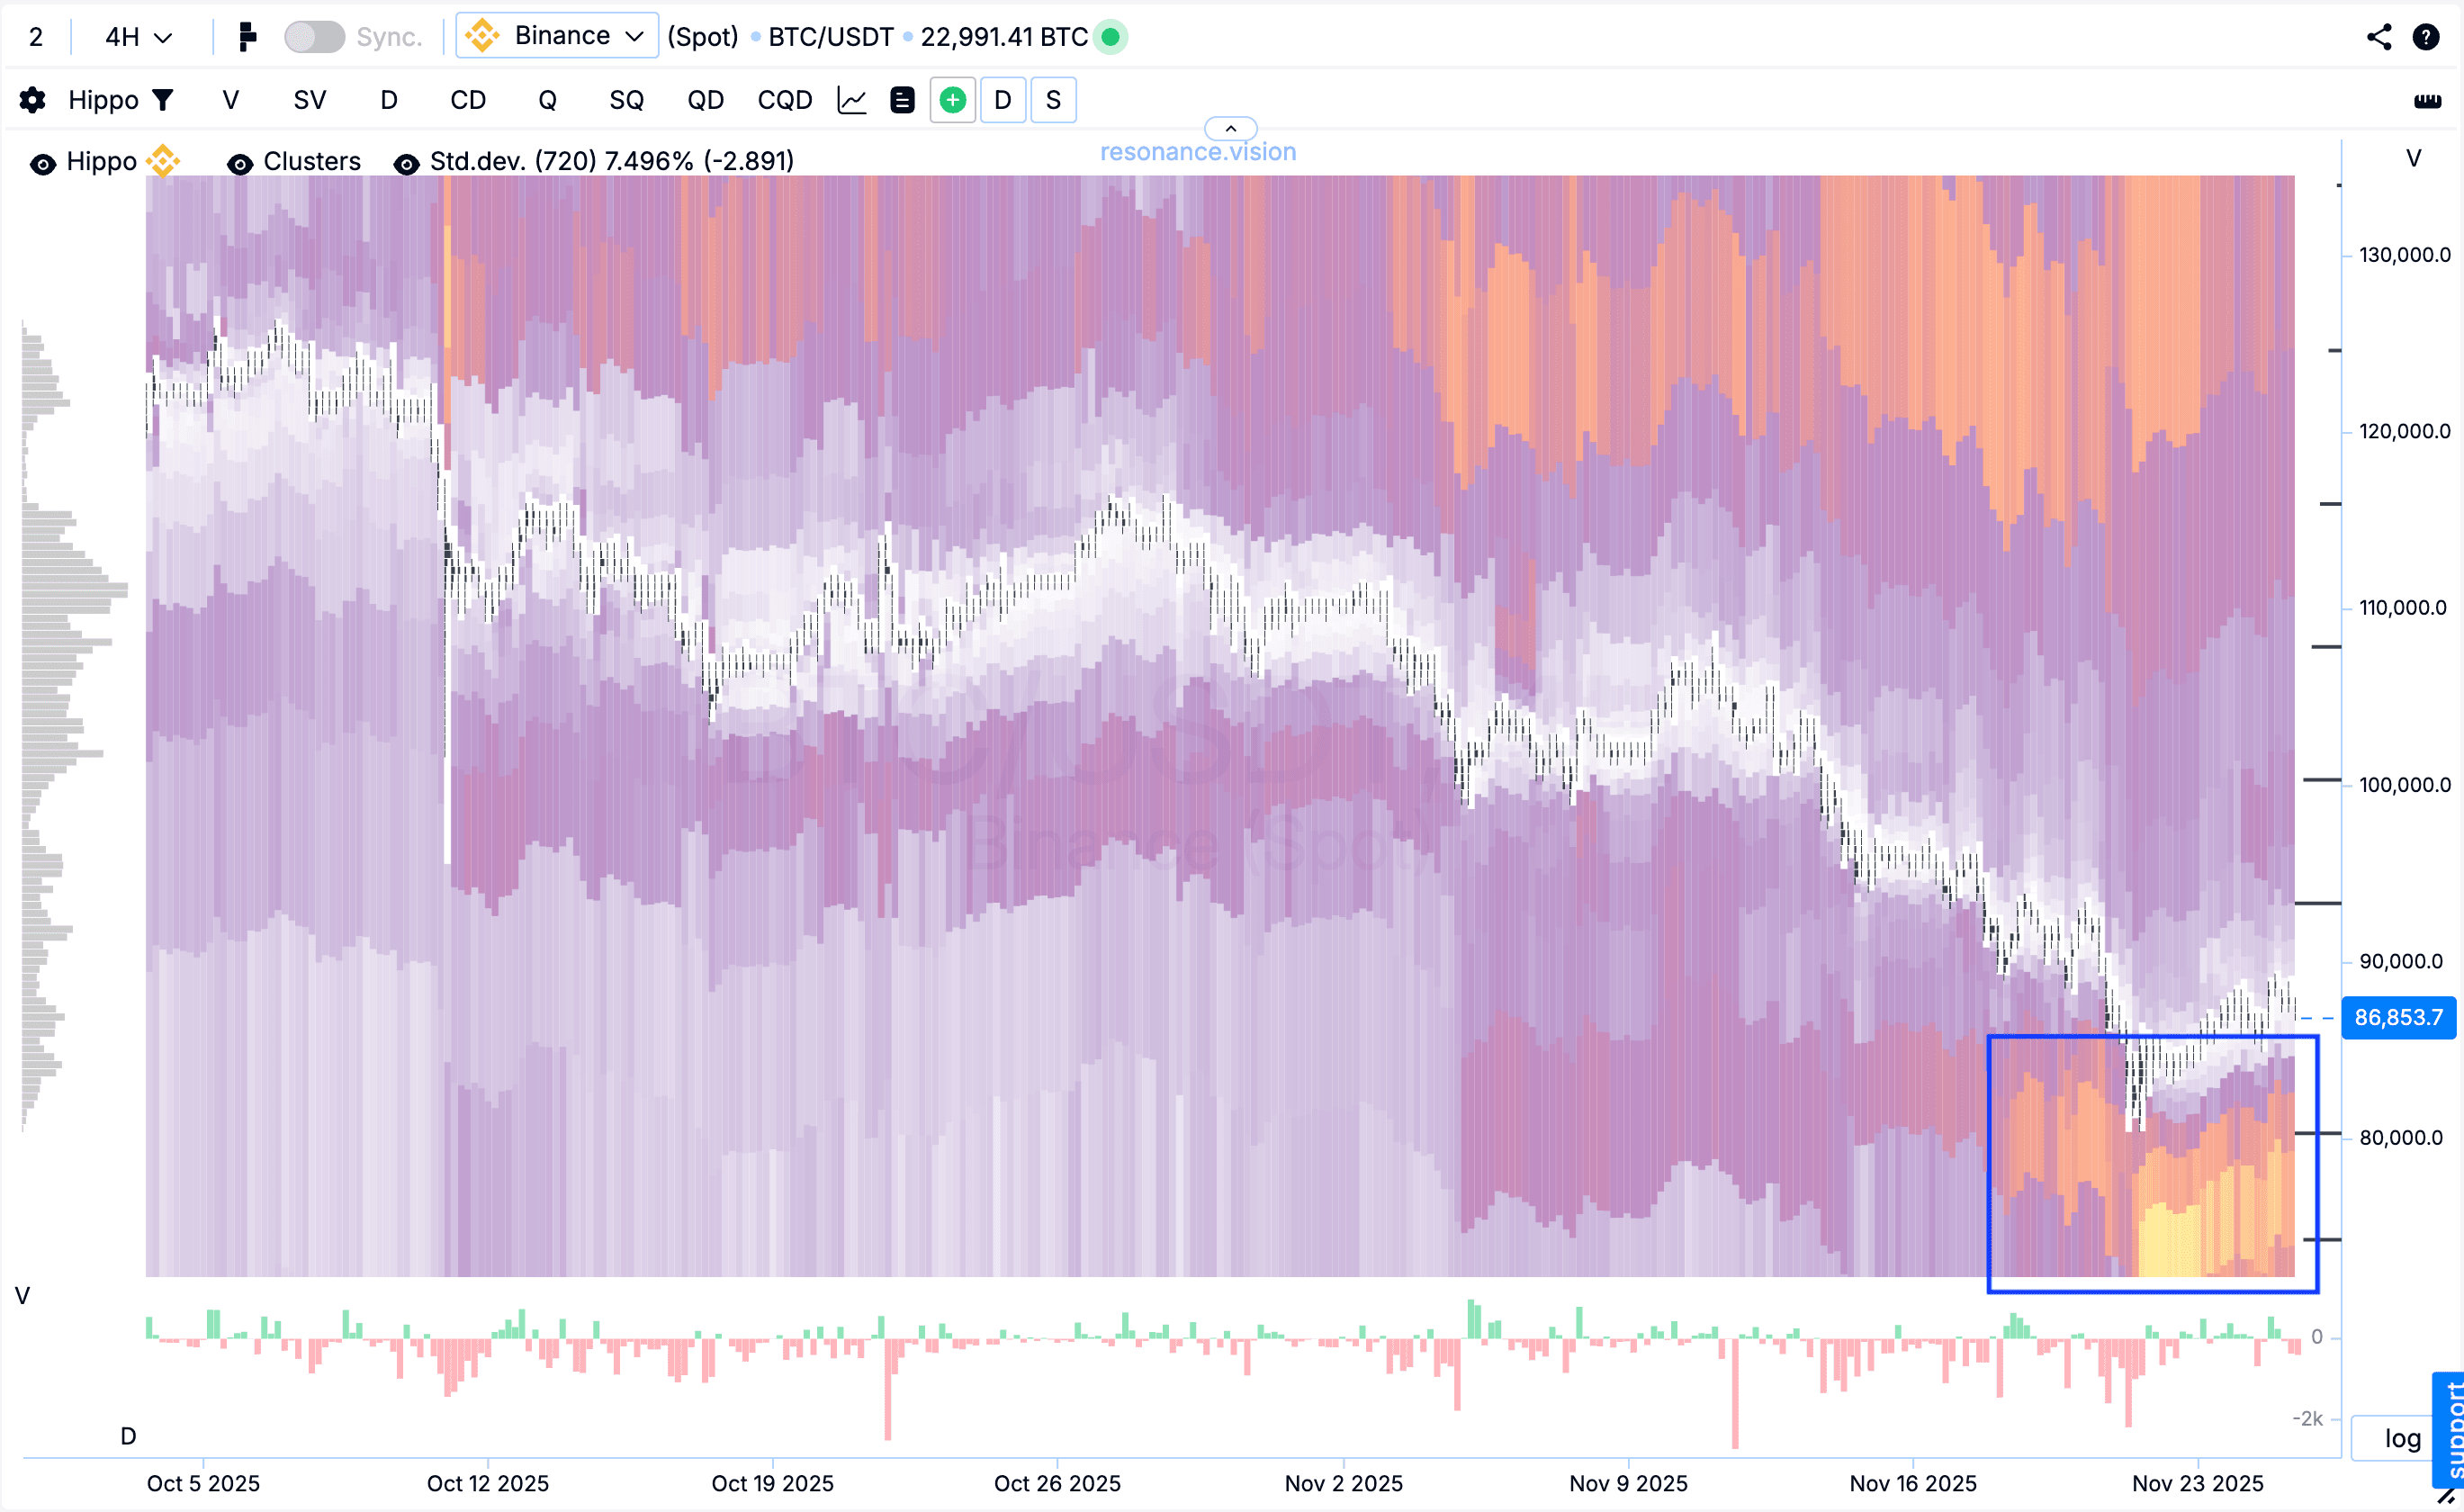
Task: Click the log scale button
Action: tap(2402, 1438)
